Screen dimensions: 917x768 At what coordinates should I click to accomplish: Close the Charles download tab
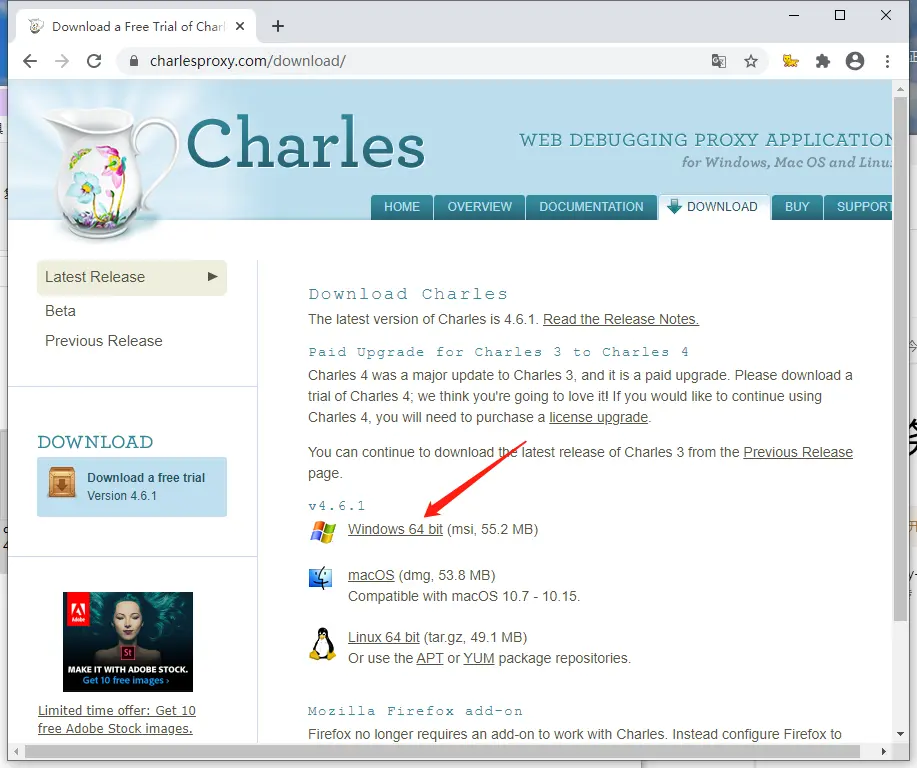[x=240, y=26]
